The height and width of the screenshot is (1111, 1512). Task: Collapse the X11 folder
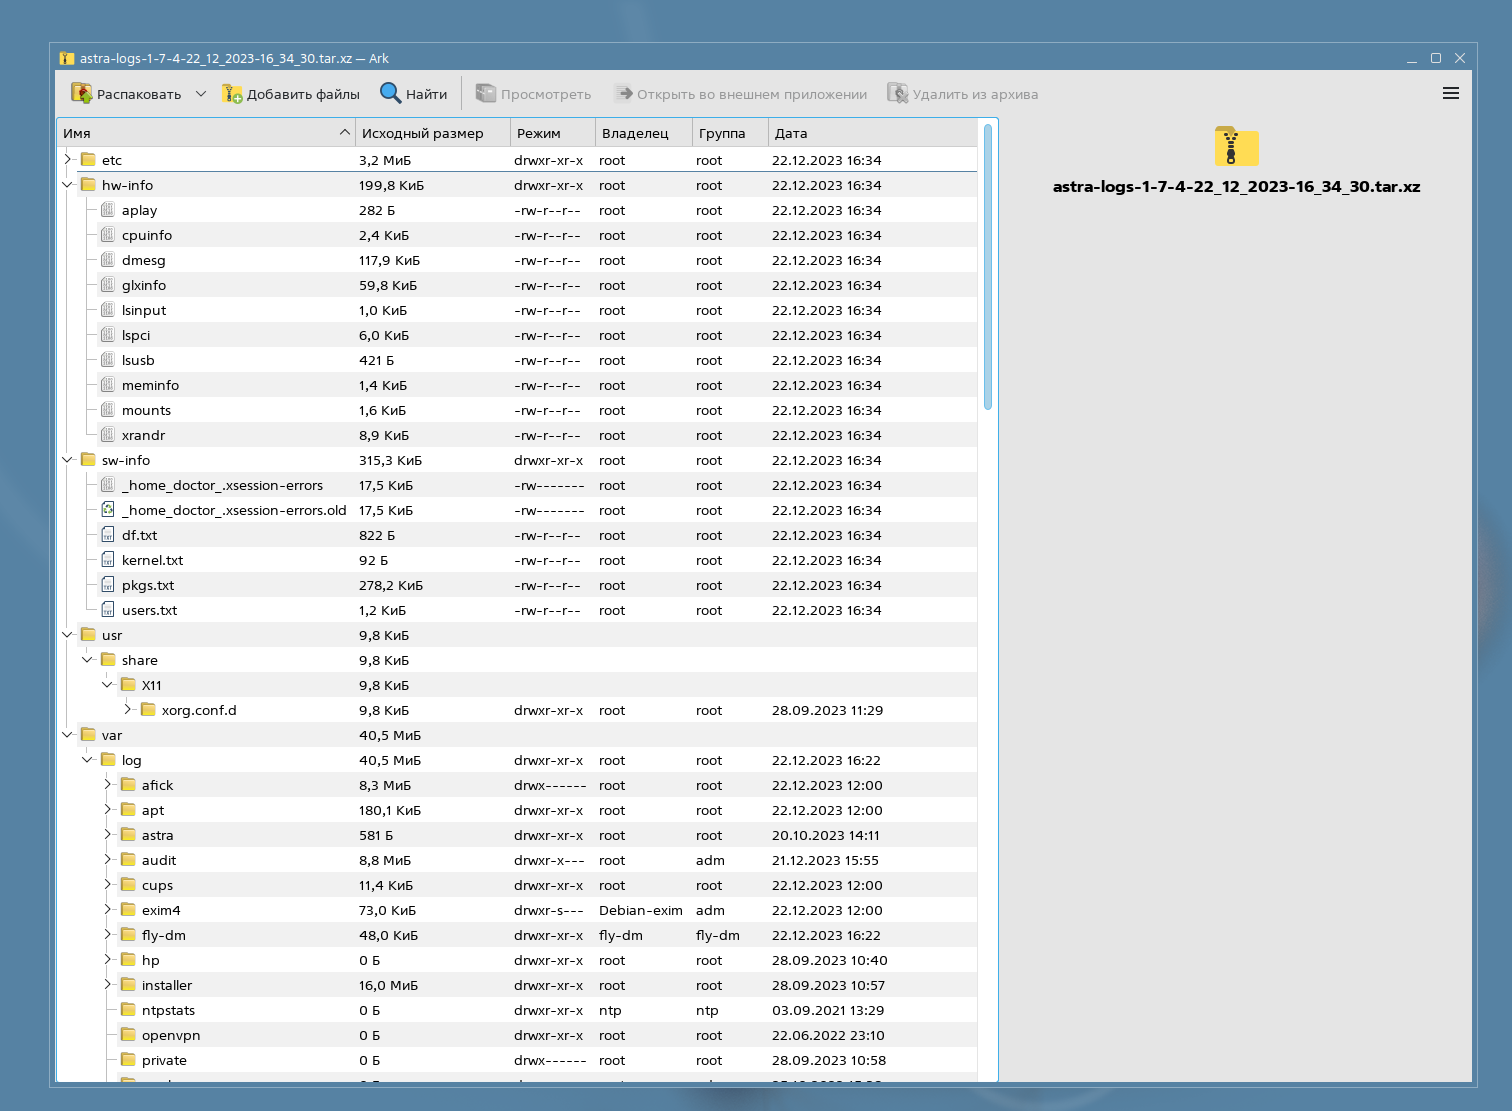point(108,685)
